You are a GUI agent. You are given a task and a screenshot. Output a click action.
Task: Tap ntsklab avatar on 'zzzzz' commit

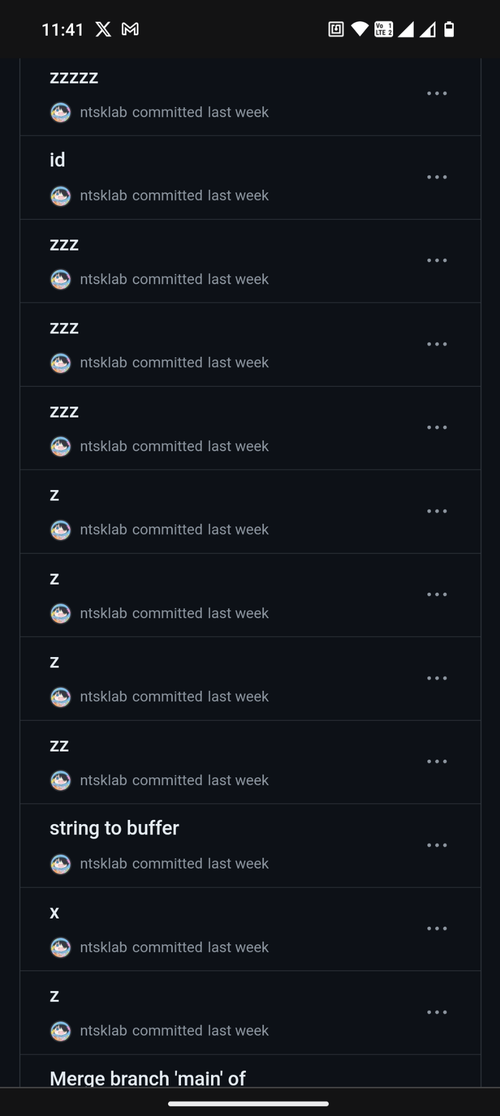pyautogui.click(x=60, y=112)
